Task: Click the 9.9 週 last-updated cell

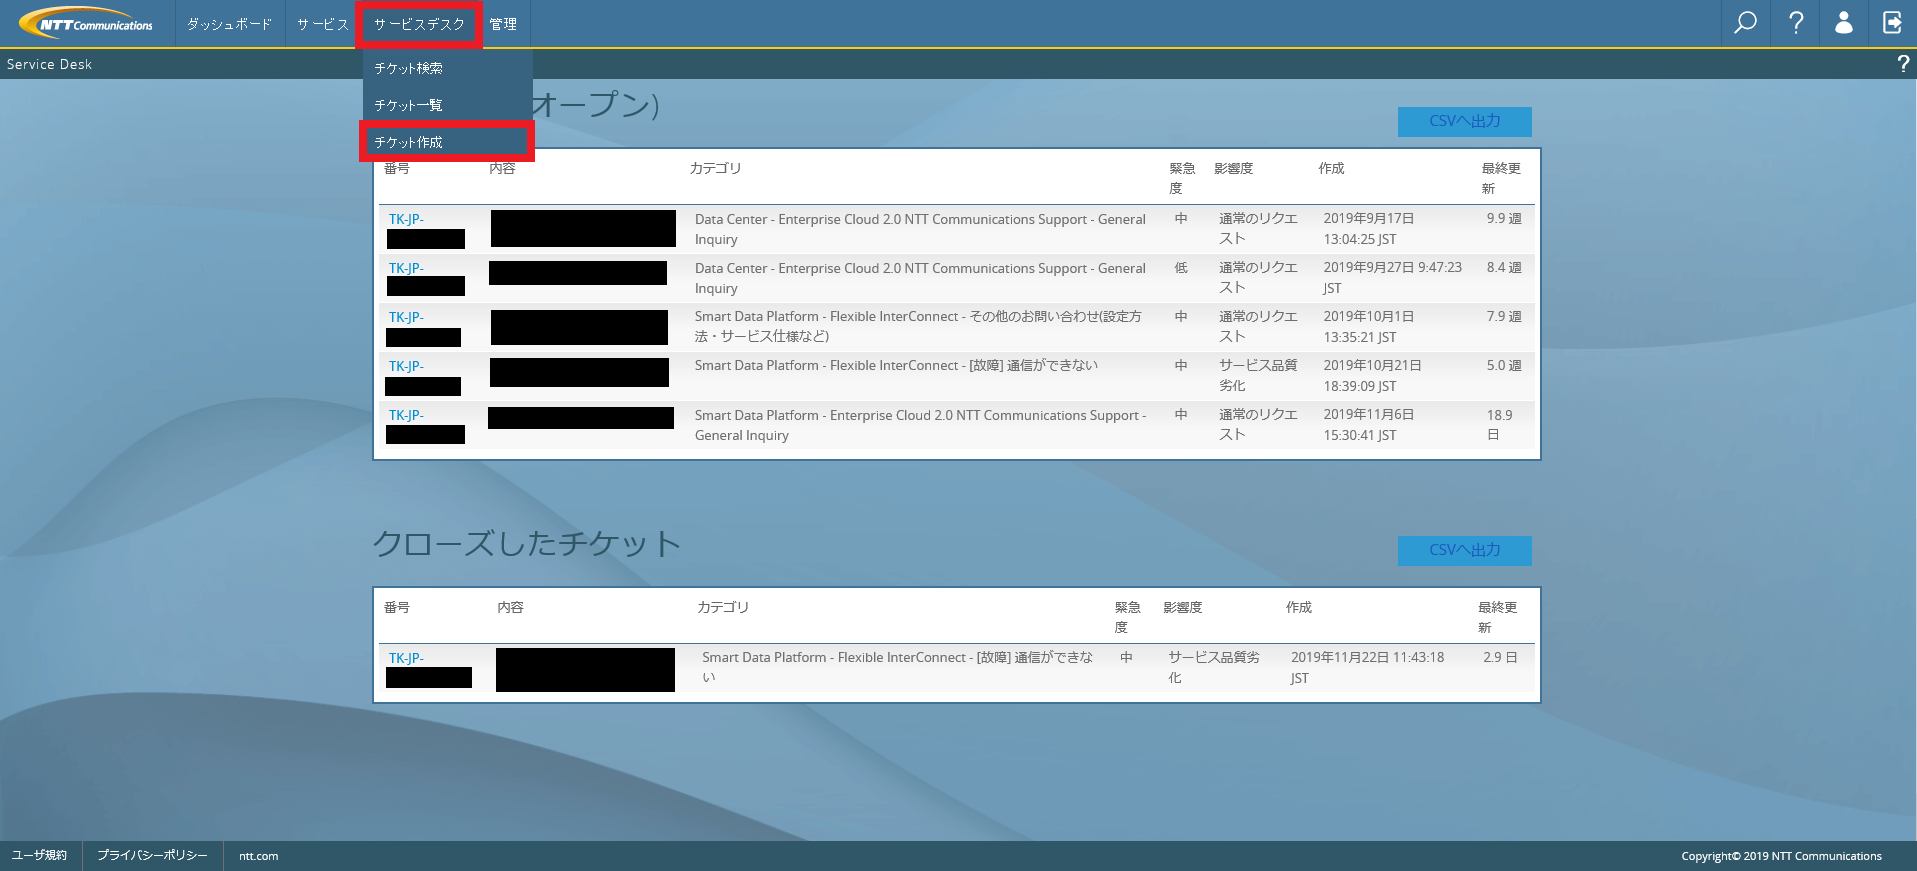Action: [x=1504, y=218]
